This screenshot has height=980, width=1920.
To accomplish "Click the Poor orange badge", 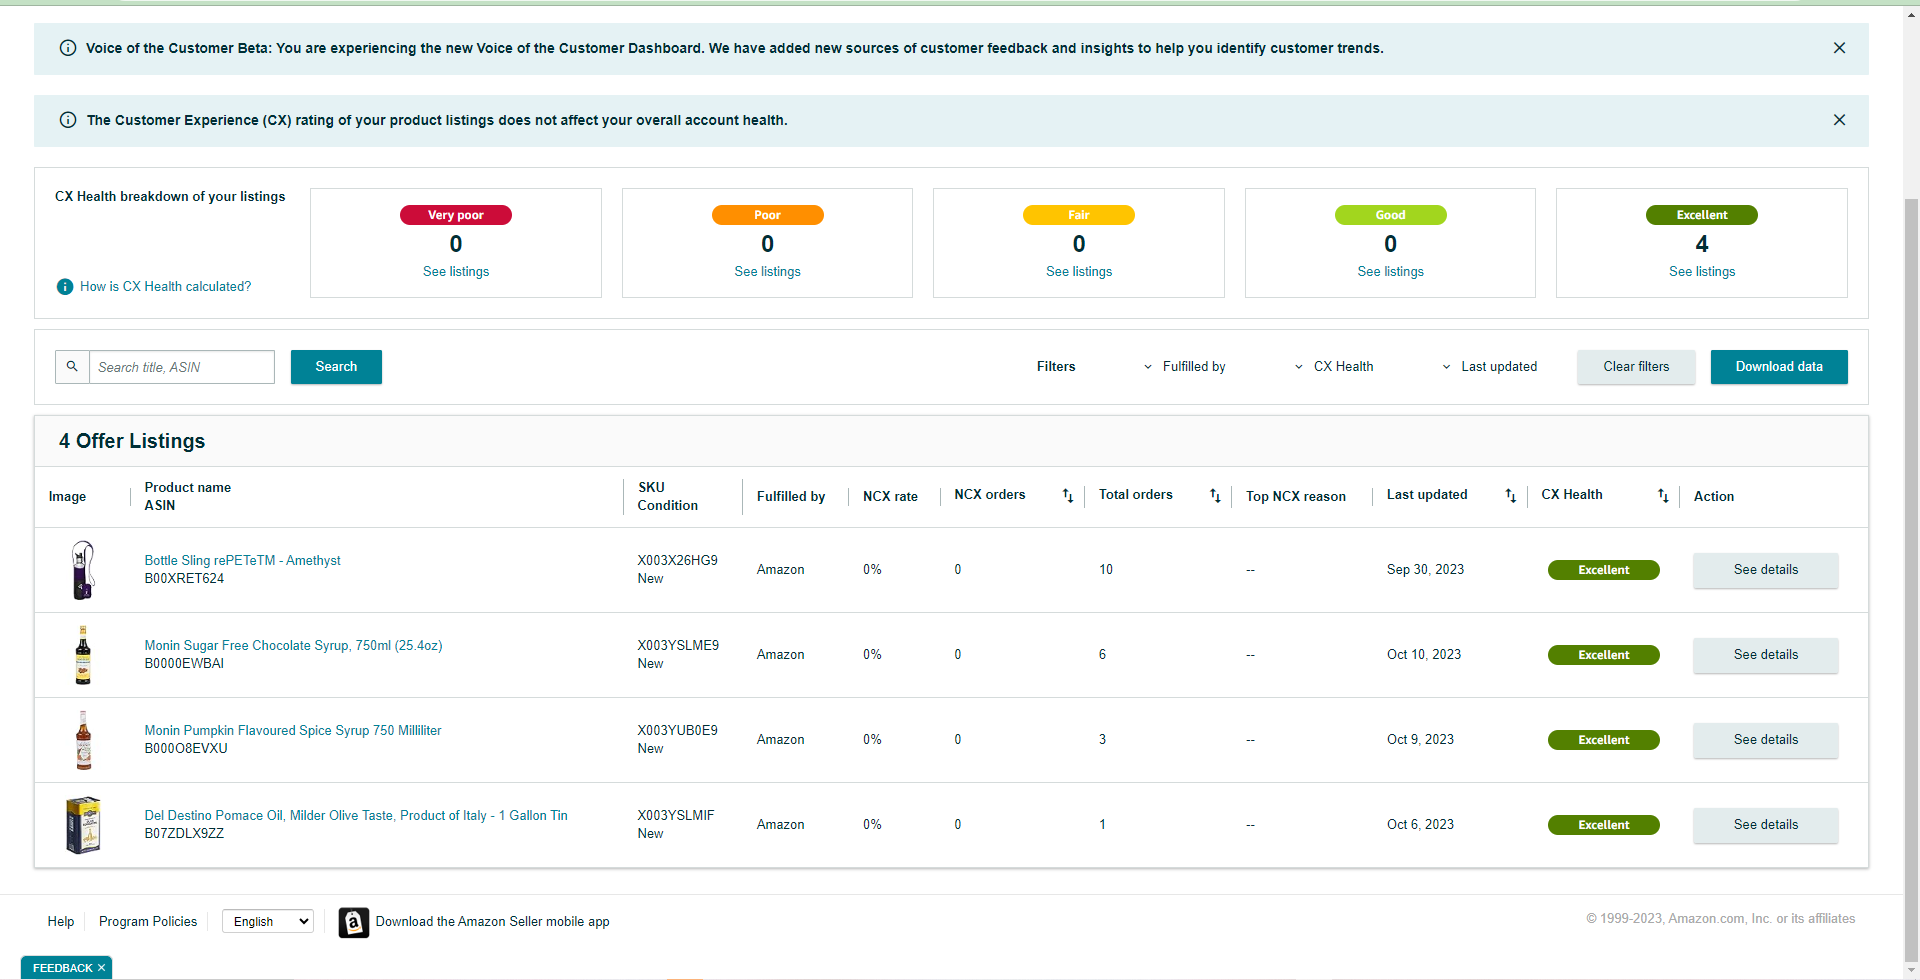I will [x=767, y=215].
